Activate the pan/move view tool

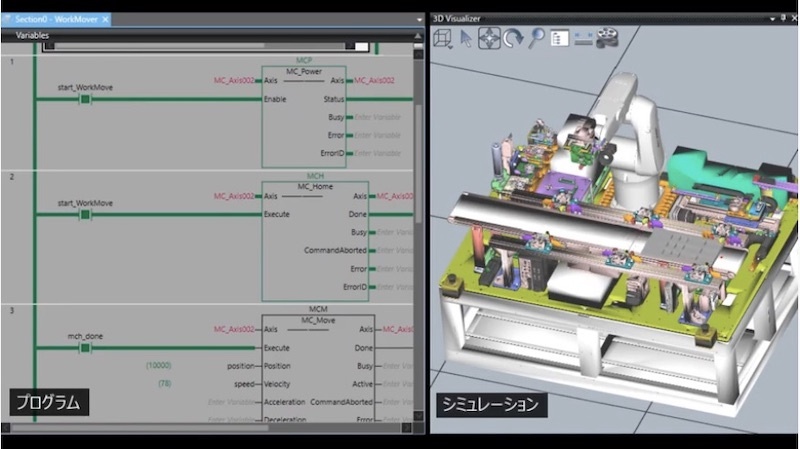click(489, 38)
